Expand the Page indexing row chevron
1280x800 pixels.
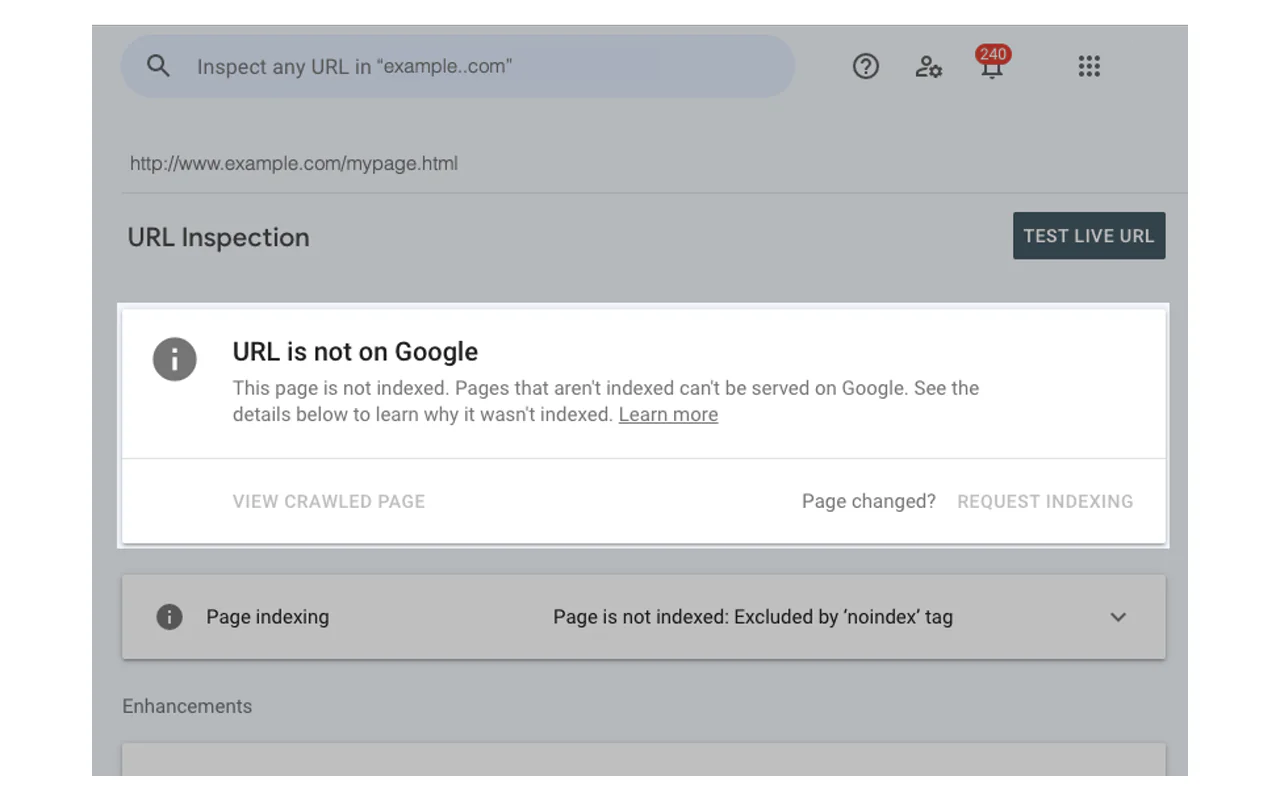point(1118,617)
